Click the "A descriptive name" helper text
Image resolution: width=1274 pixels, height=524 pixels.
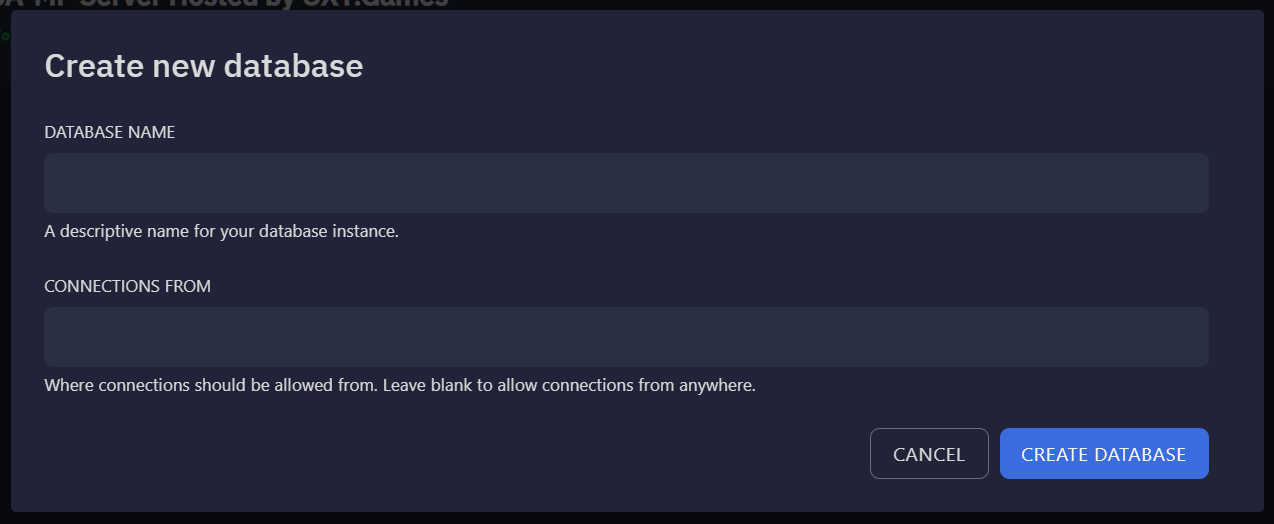click(x=221, y=231)
